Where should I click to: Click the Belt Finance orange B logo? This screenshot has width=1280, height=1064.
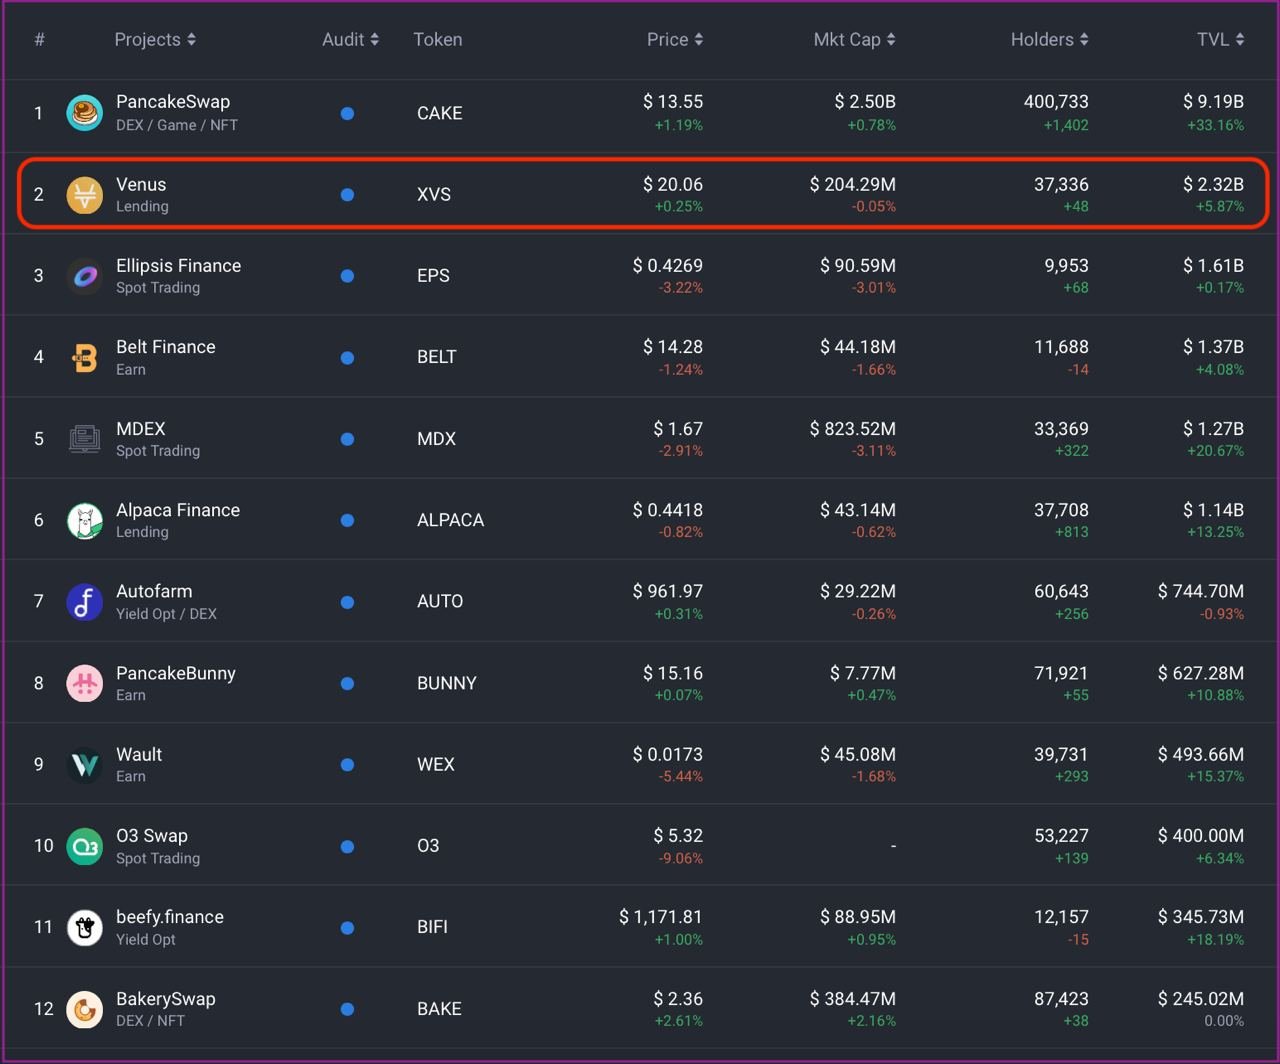(x=84, y=358)
